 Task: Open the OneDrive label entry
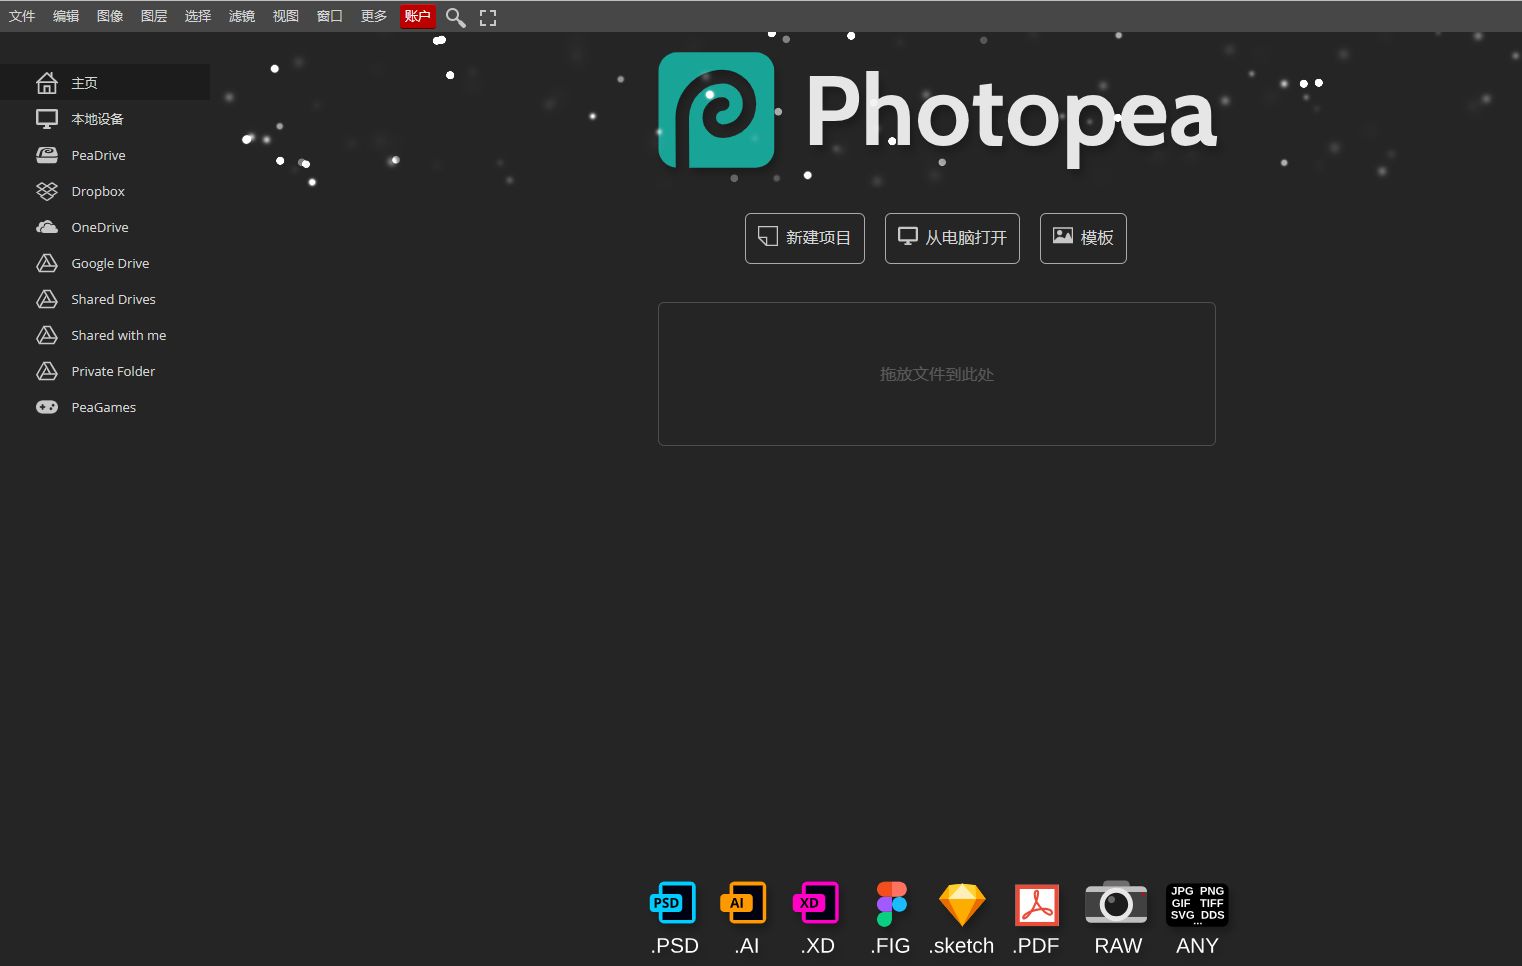[100, 227]
